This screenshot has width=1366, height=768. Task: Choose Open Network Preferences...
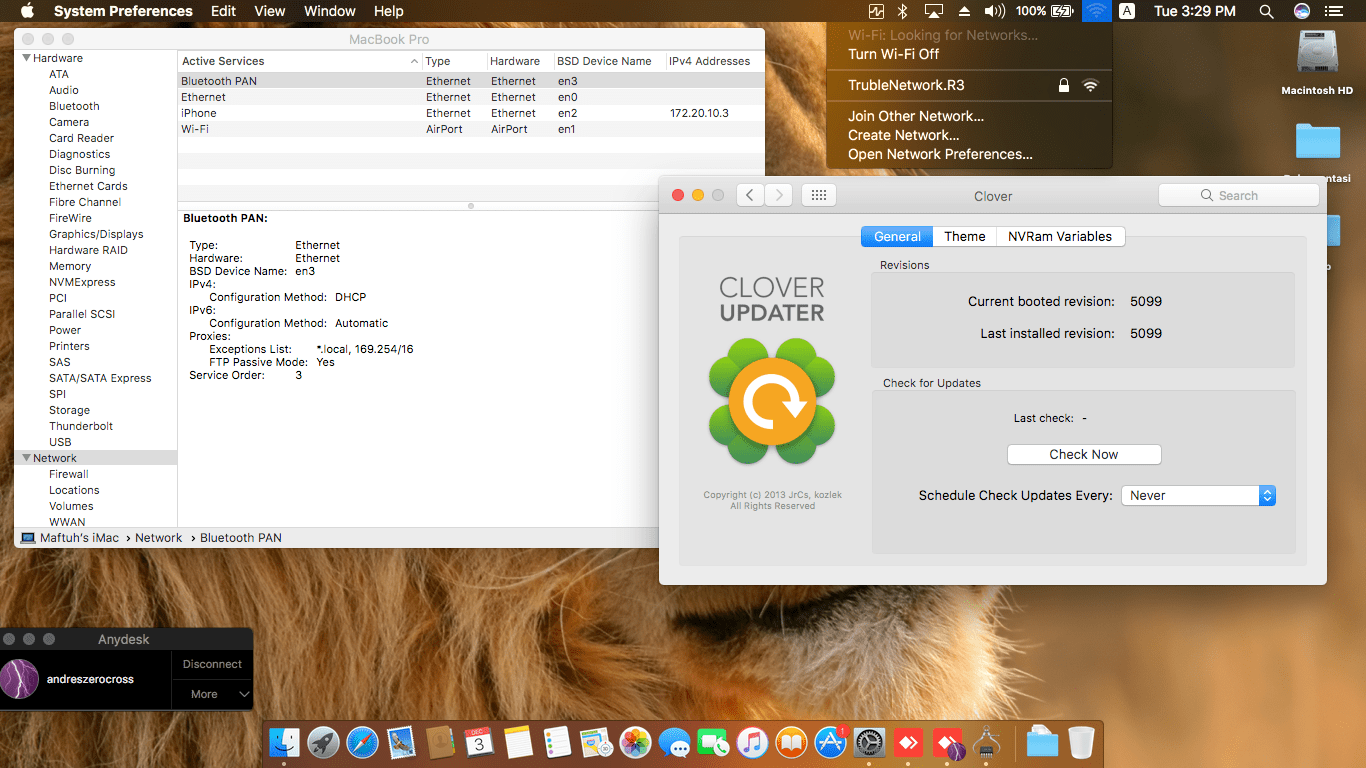(x=970, y=154)
